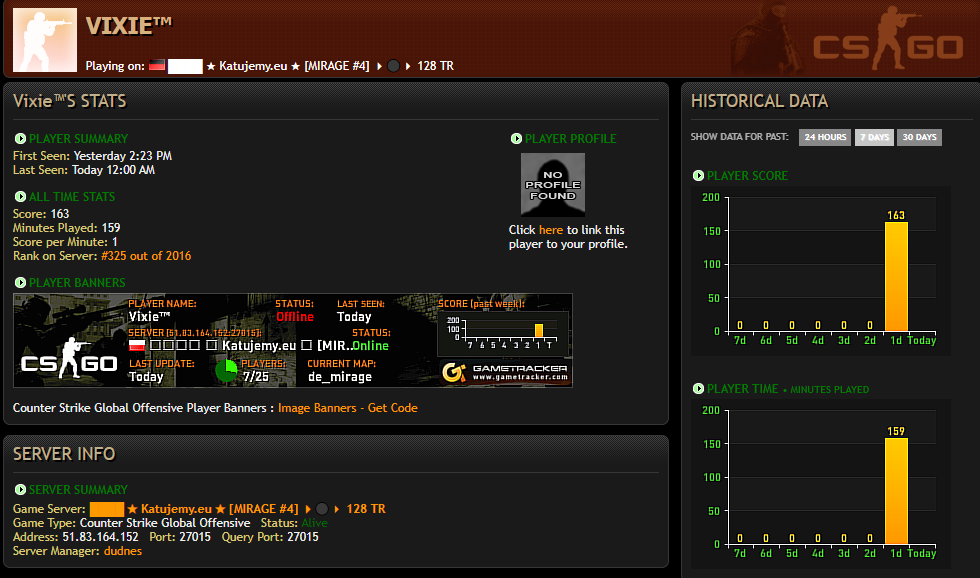
Task: Click the German flag next to Playing on
Action: (157, 65)
